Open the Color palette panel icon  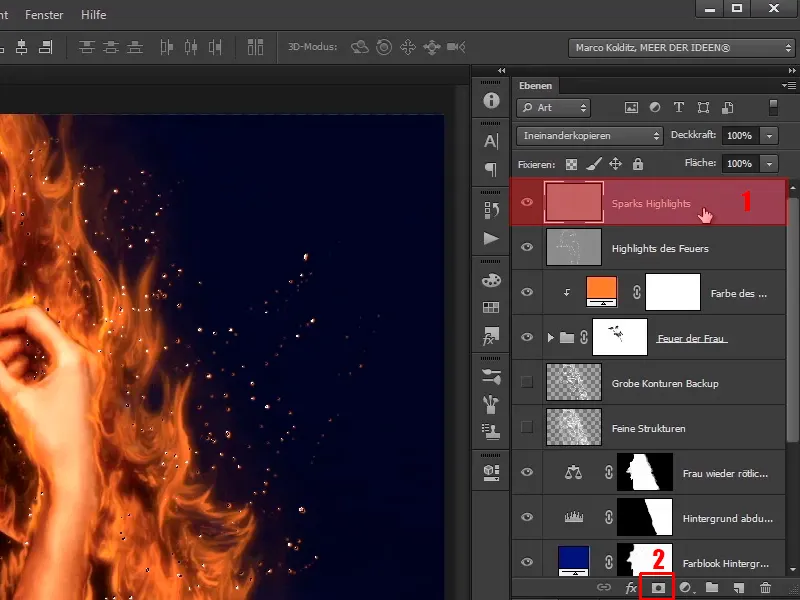[491, 280]
